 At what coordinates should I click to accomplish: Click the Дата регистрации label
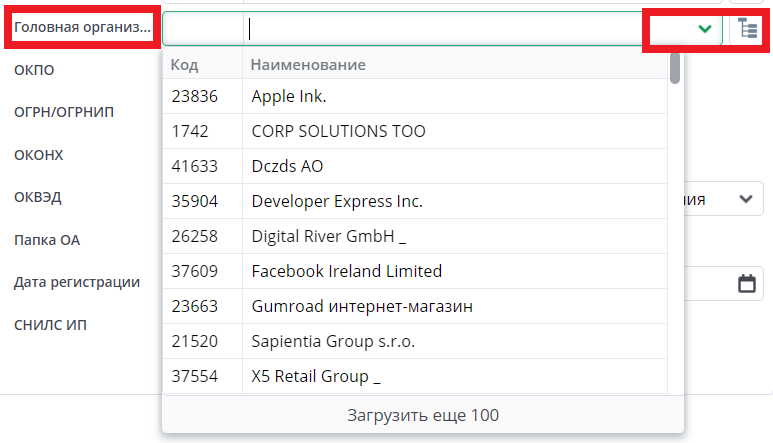pos(77,282)
